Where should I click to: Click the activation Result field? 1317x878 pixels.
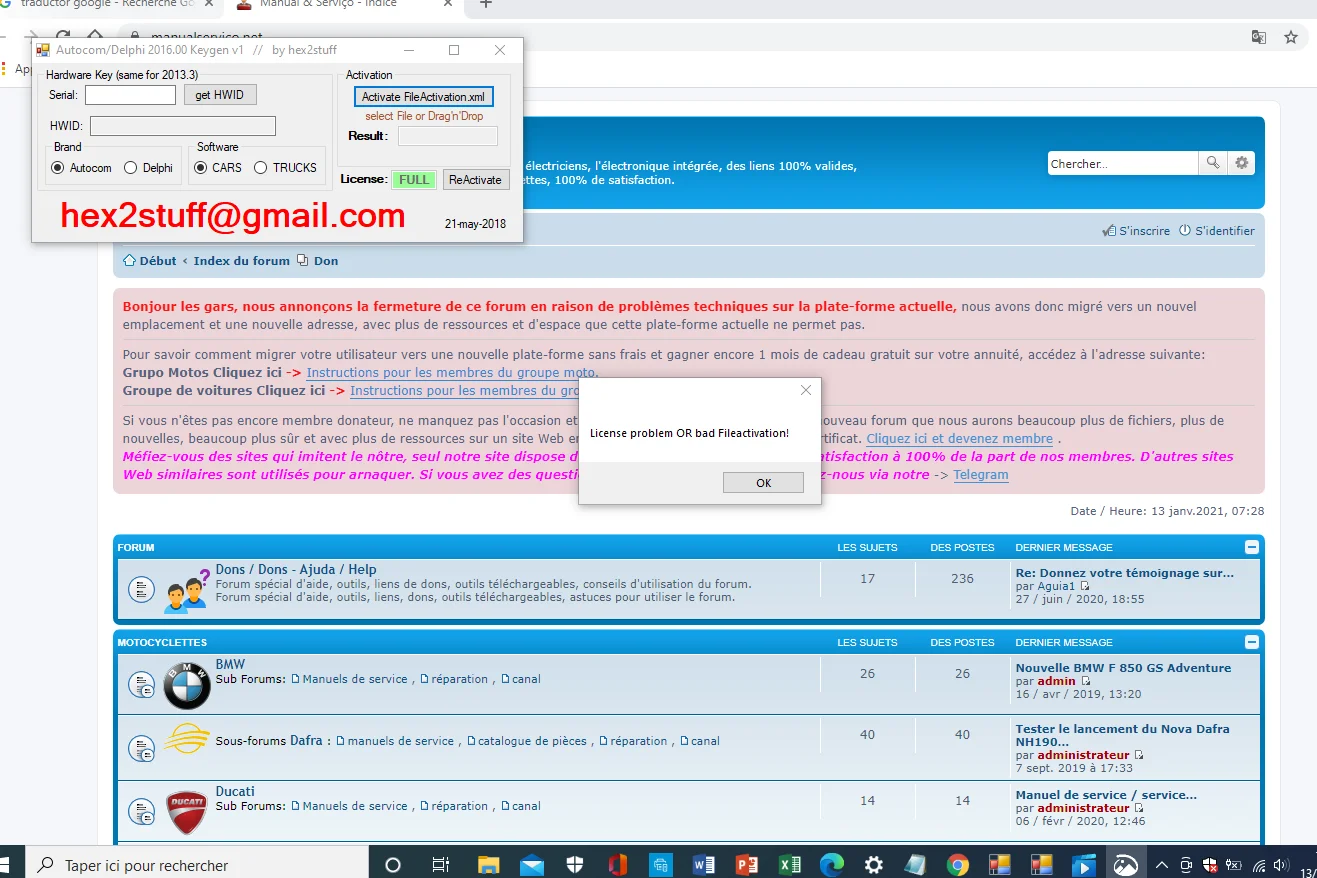pos(447,136)
